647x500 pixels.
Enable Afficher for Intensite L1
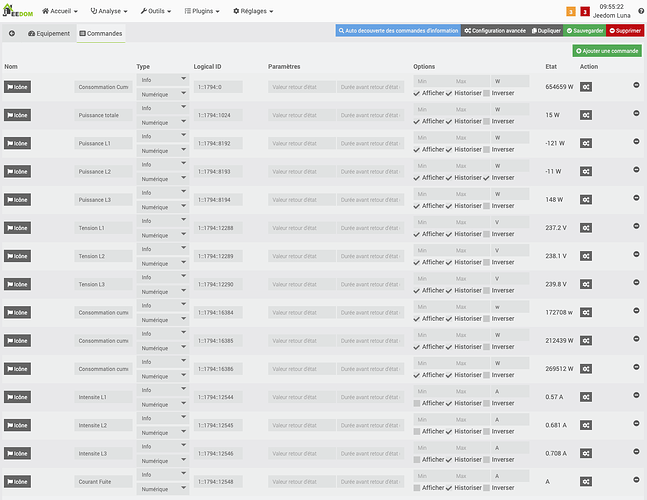click(x=417, y=403)
